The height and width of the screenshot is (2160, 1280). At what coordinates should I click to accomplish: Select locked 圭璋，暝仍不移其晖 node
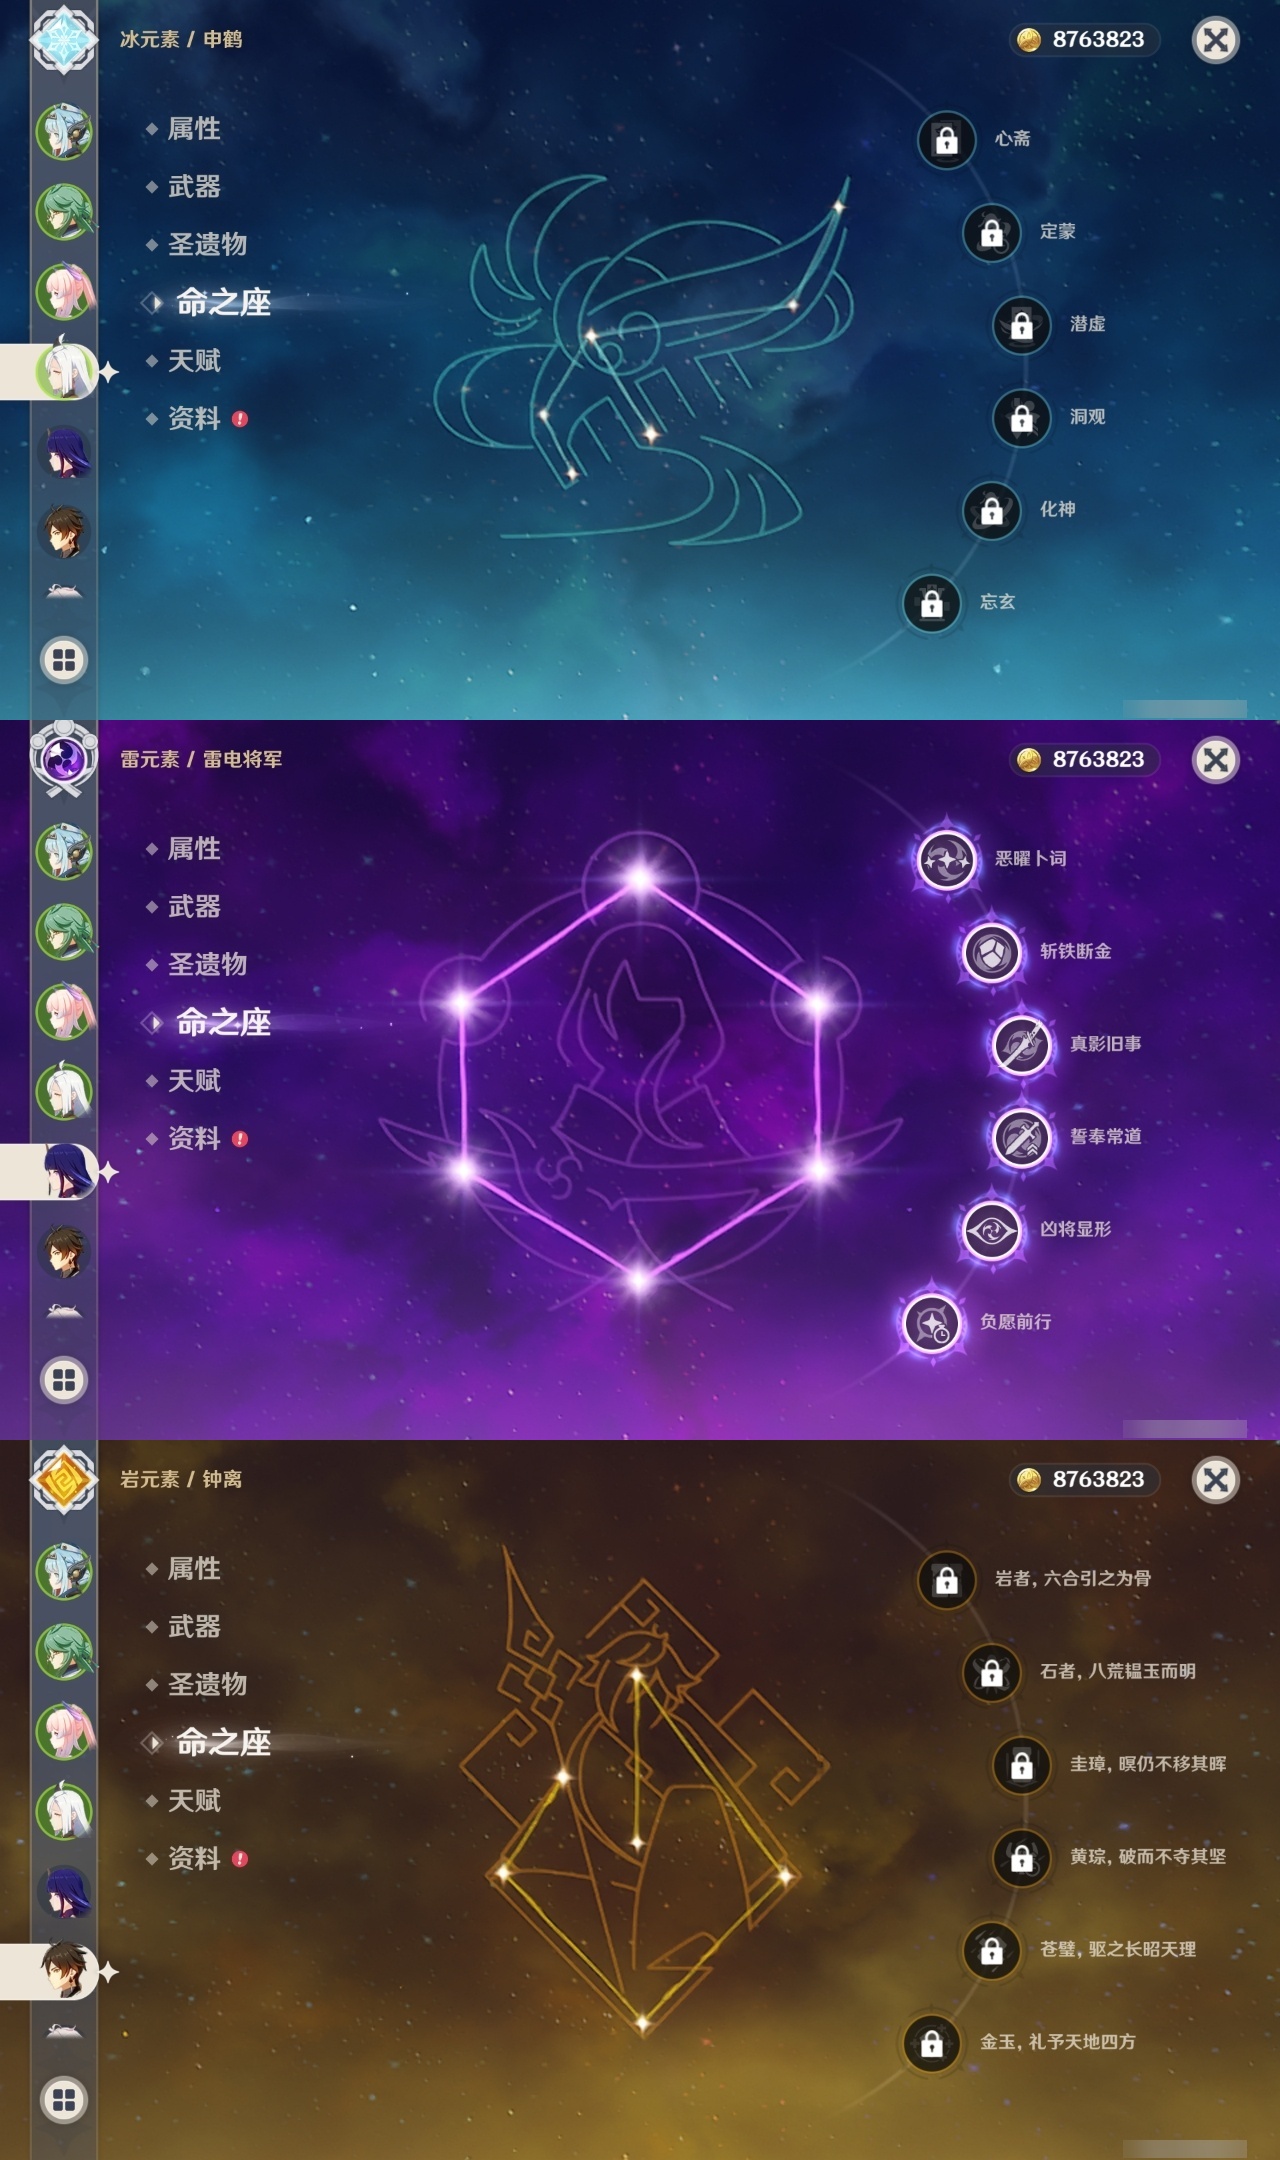coord(1021,1765)
